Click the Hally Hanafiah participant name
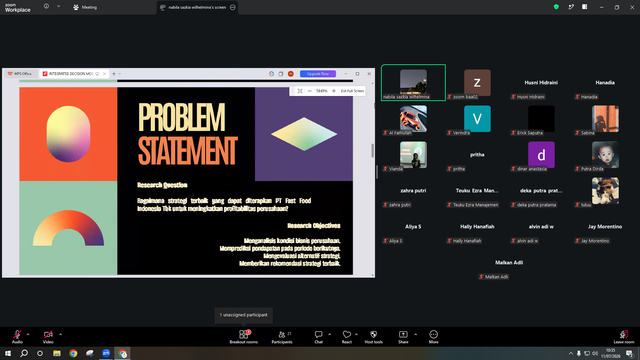640x360 pixels. coord(477,227)
